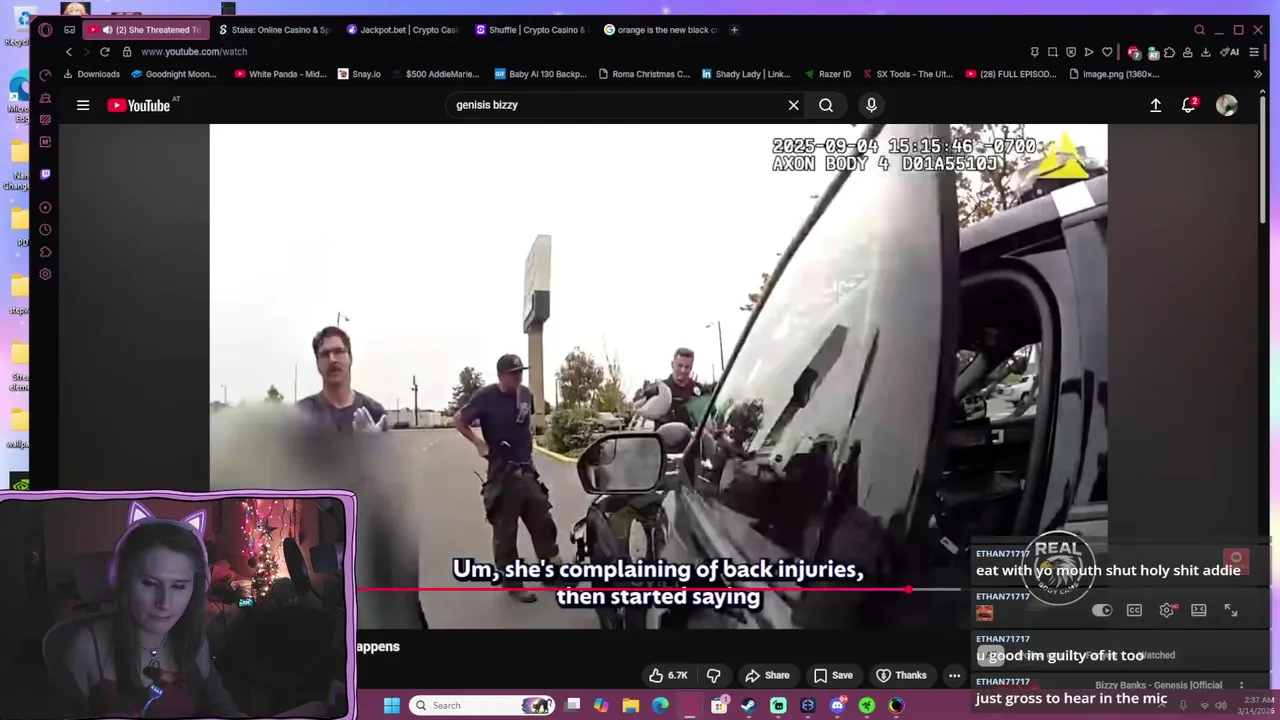Open 'White Panda - Mid...' bookmark
The height and width of the screenshot is (720, 1280).
[280, 74]
